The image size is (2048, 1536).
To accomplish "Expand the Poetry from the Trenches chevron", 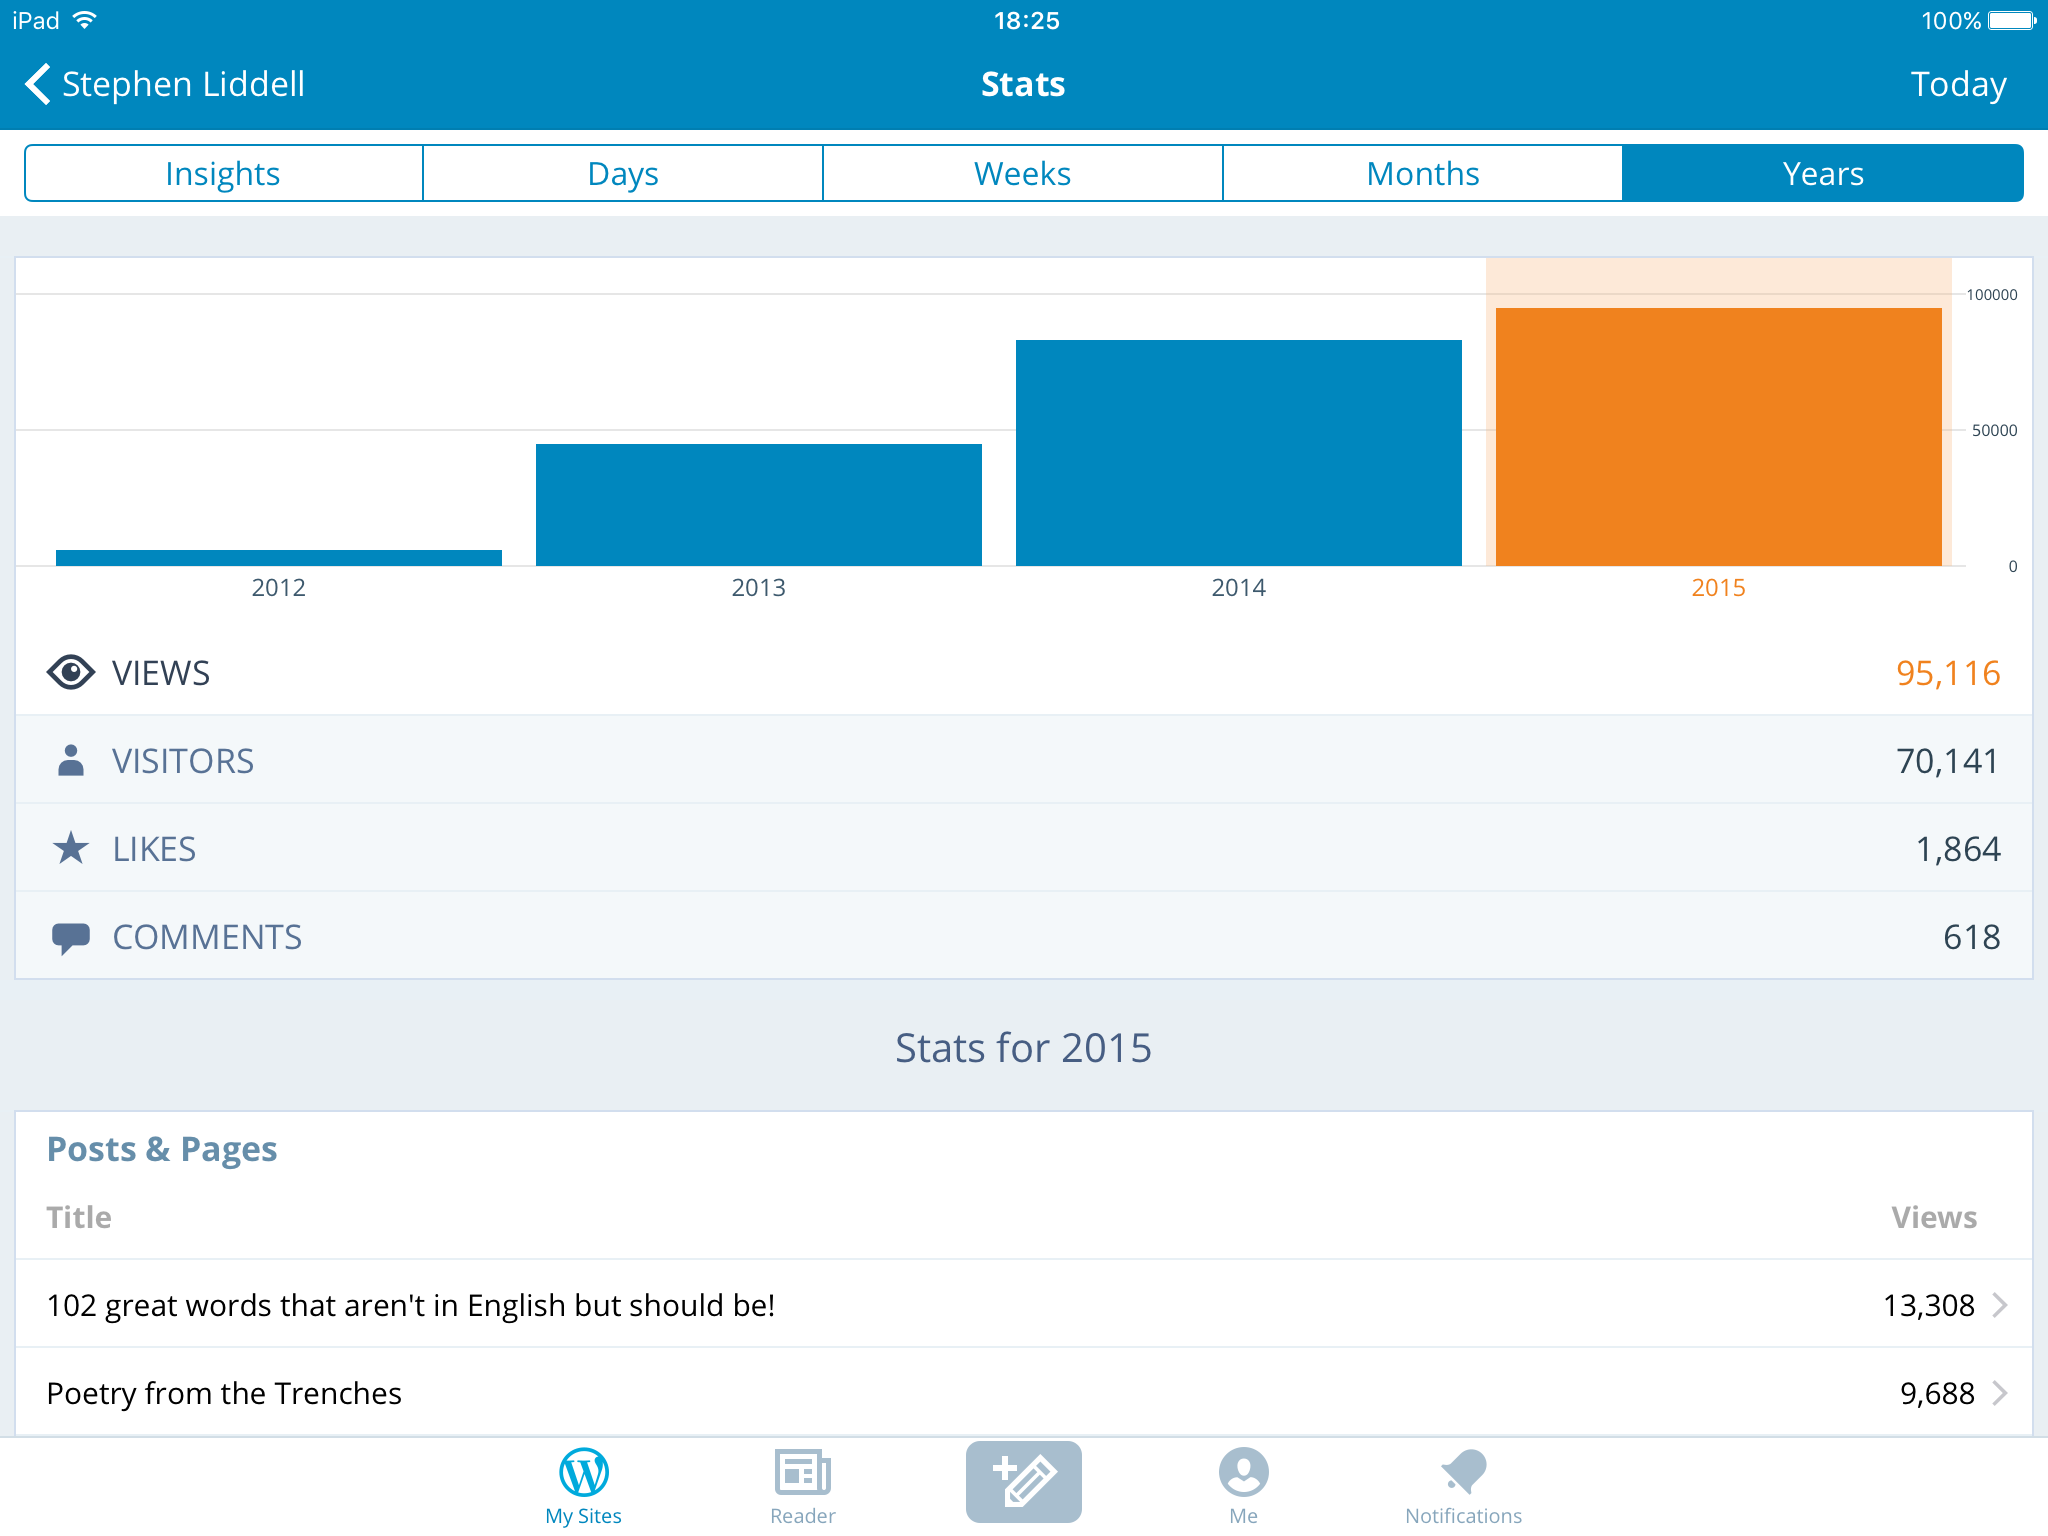I will pyautogui.click(x=1999, y=1393).
